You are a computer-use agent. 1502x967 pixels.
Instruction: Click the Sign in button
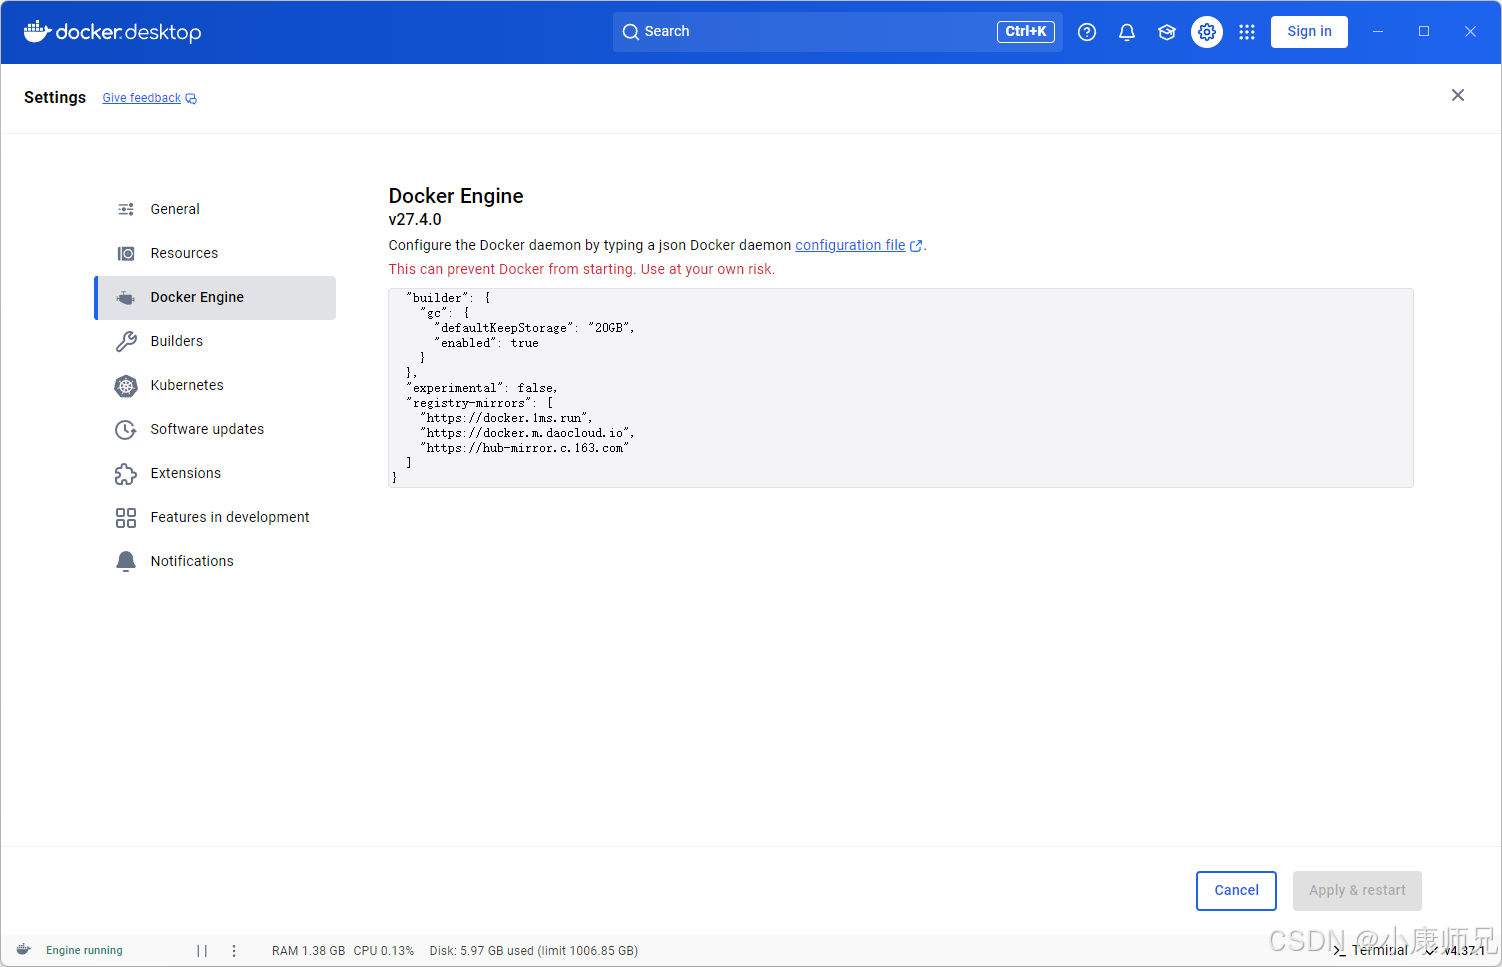point(1309,32)
